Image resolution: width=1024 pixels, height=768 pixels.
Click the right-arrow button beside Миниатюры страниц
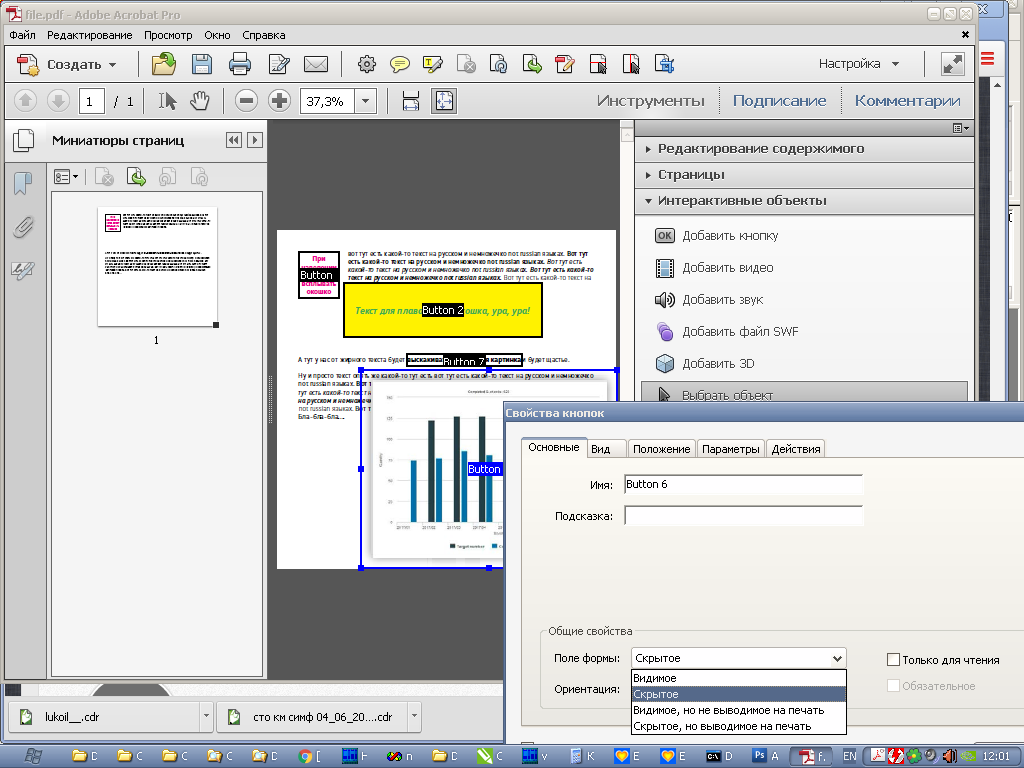coord(255,140)
